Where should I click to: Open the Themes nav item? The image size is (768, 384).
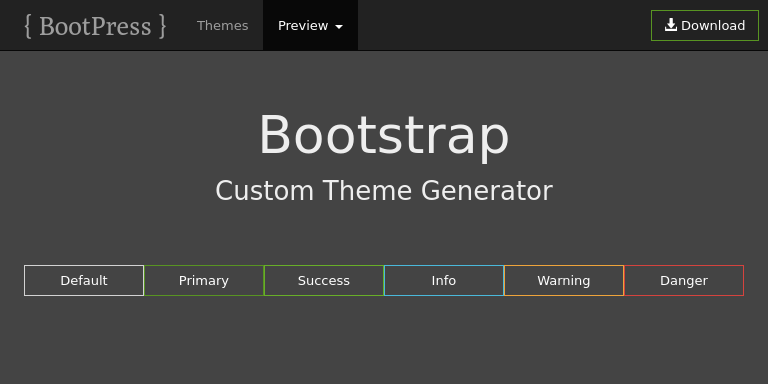222,25
